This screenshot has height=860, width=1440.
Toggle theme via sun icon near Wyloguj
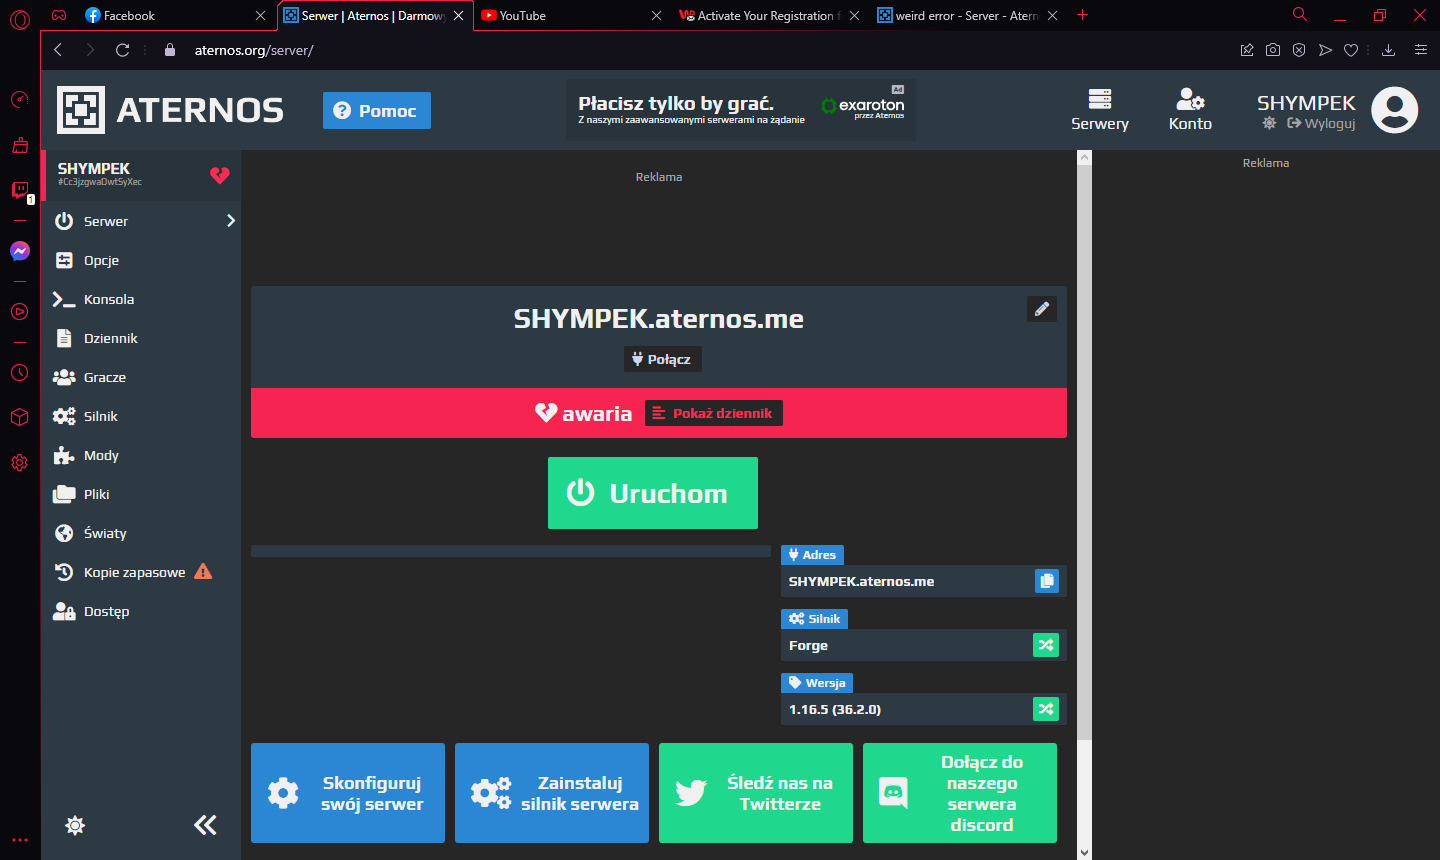tap(1269, 123)
